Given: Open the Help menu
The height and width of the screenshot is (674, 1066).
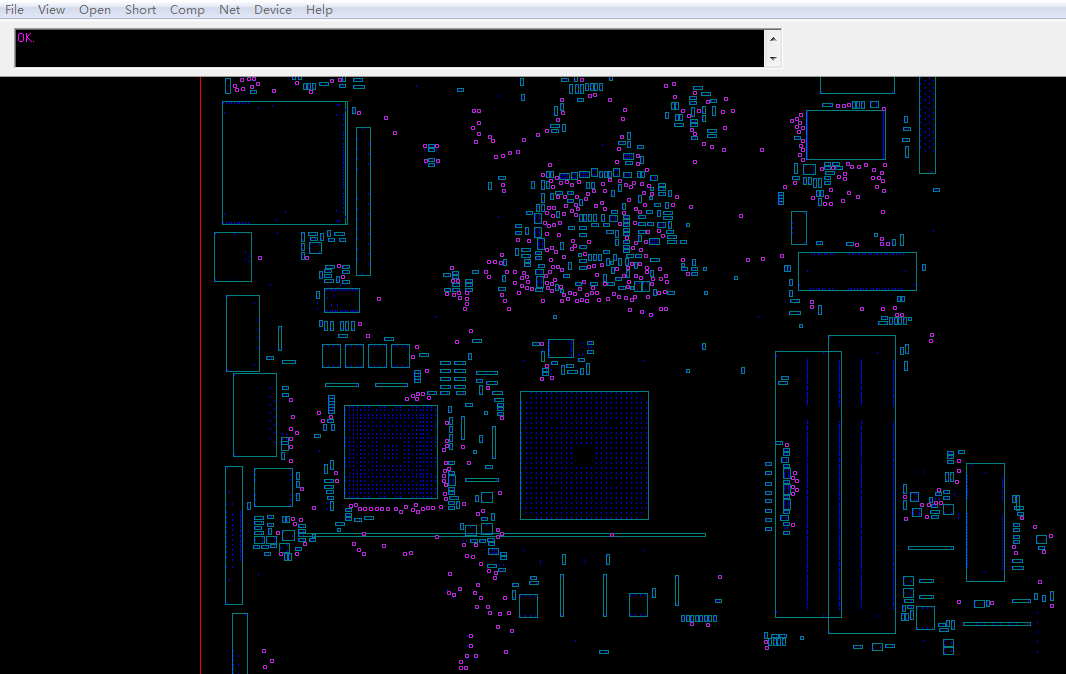Looking at the screenshot, I should [319, 10].
